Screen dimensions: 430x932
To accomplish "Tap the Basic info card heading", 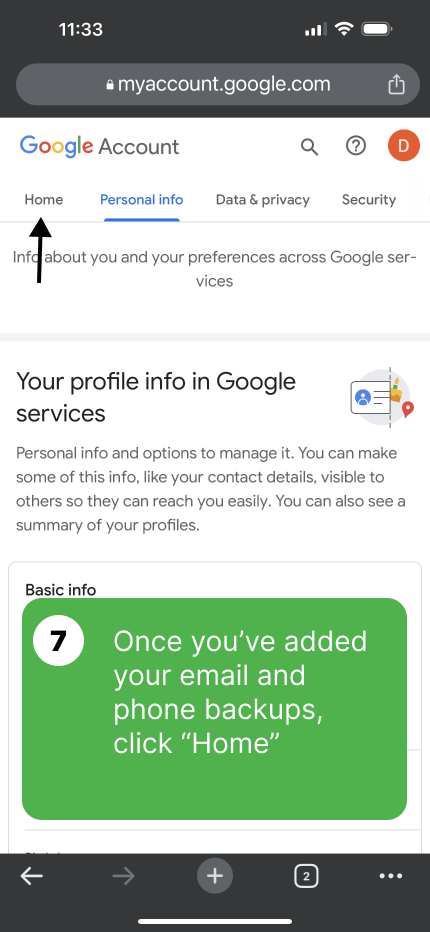I will [x=61, y=590].
